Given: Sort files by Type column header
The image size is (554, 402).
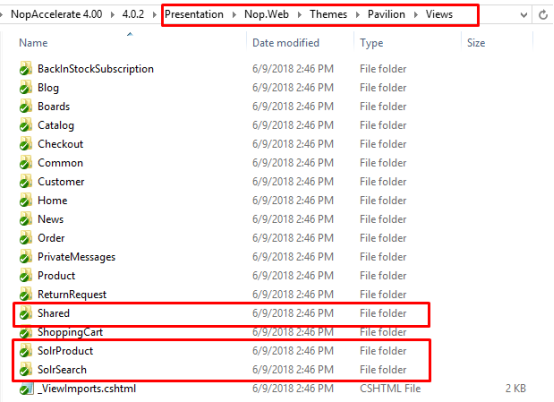Looking at the screenshot, I should [371, 43].
